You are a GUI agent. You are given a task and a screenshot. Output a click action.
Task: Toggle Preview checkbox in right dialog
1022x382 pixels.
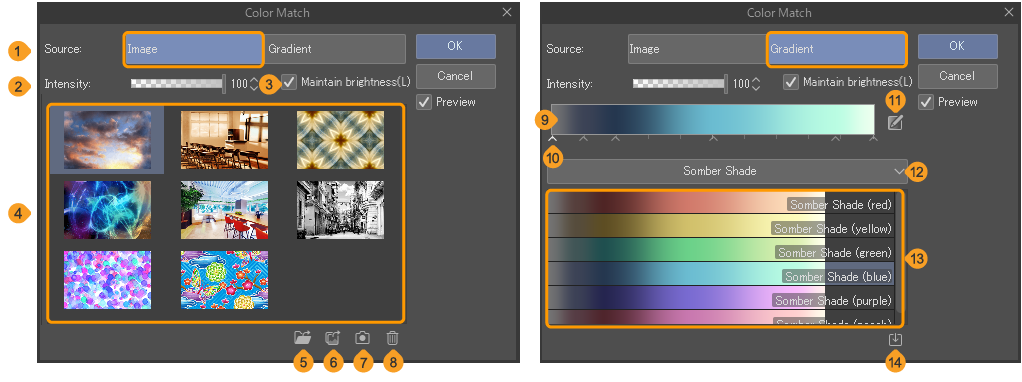[x=926, y=102]
